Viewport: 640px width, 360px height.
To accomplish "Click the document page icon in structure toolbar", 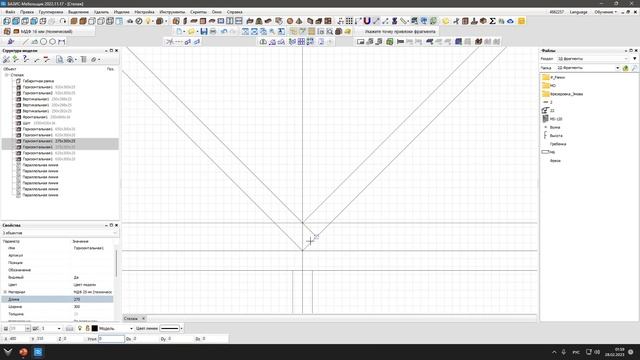I will click(60, 60).
